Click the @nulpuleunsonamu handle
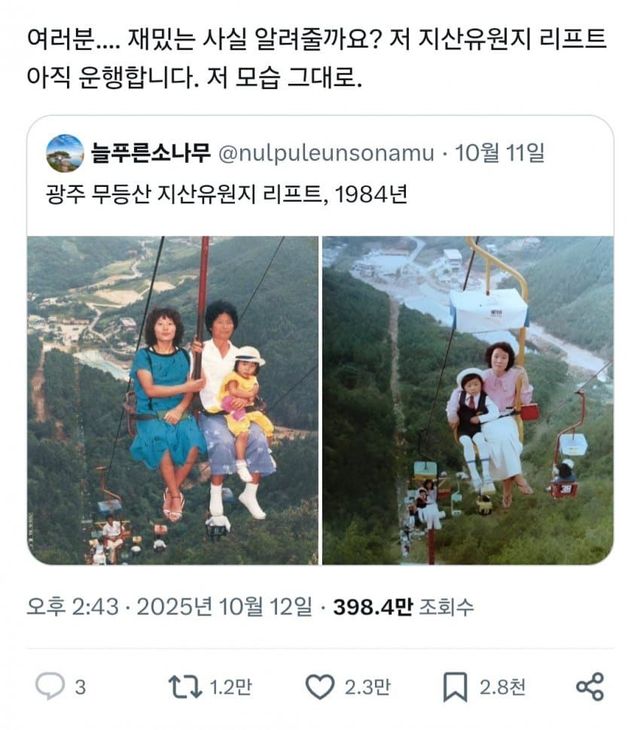Screen dimensions: 640x730 pos(326,153)
